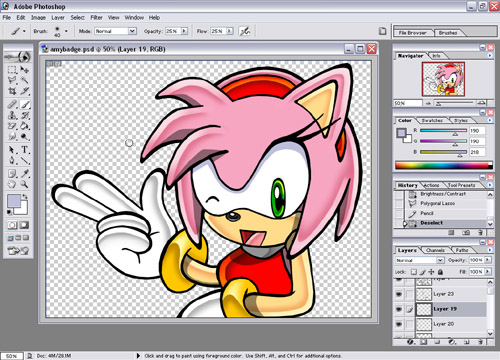500x360 pixels.
Task: Enable the Airbrush option icon
Action: point(245,31)
